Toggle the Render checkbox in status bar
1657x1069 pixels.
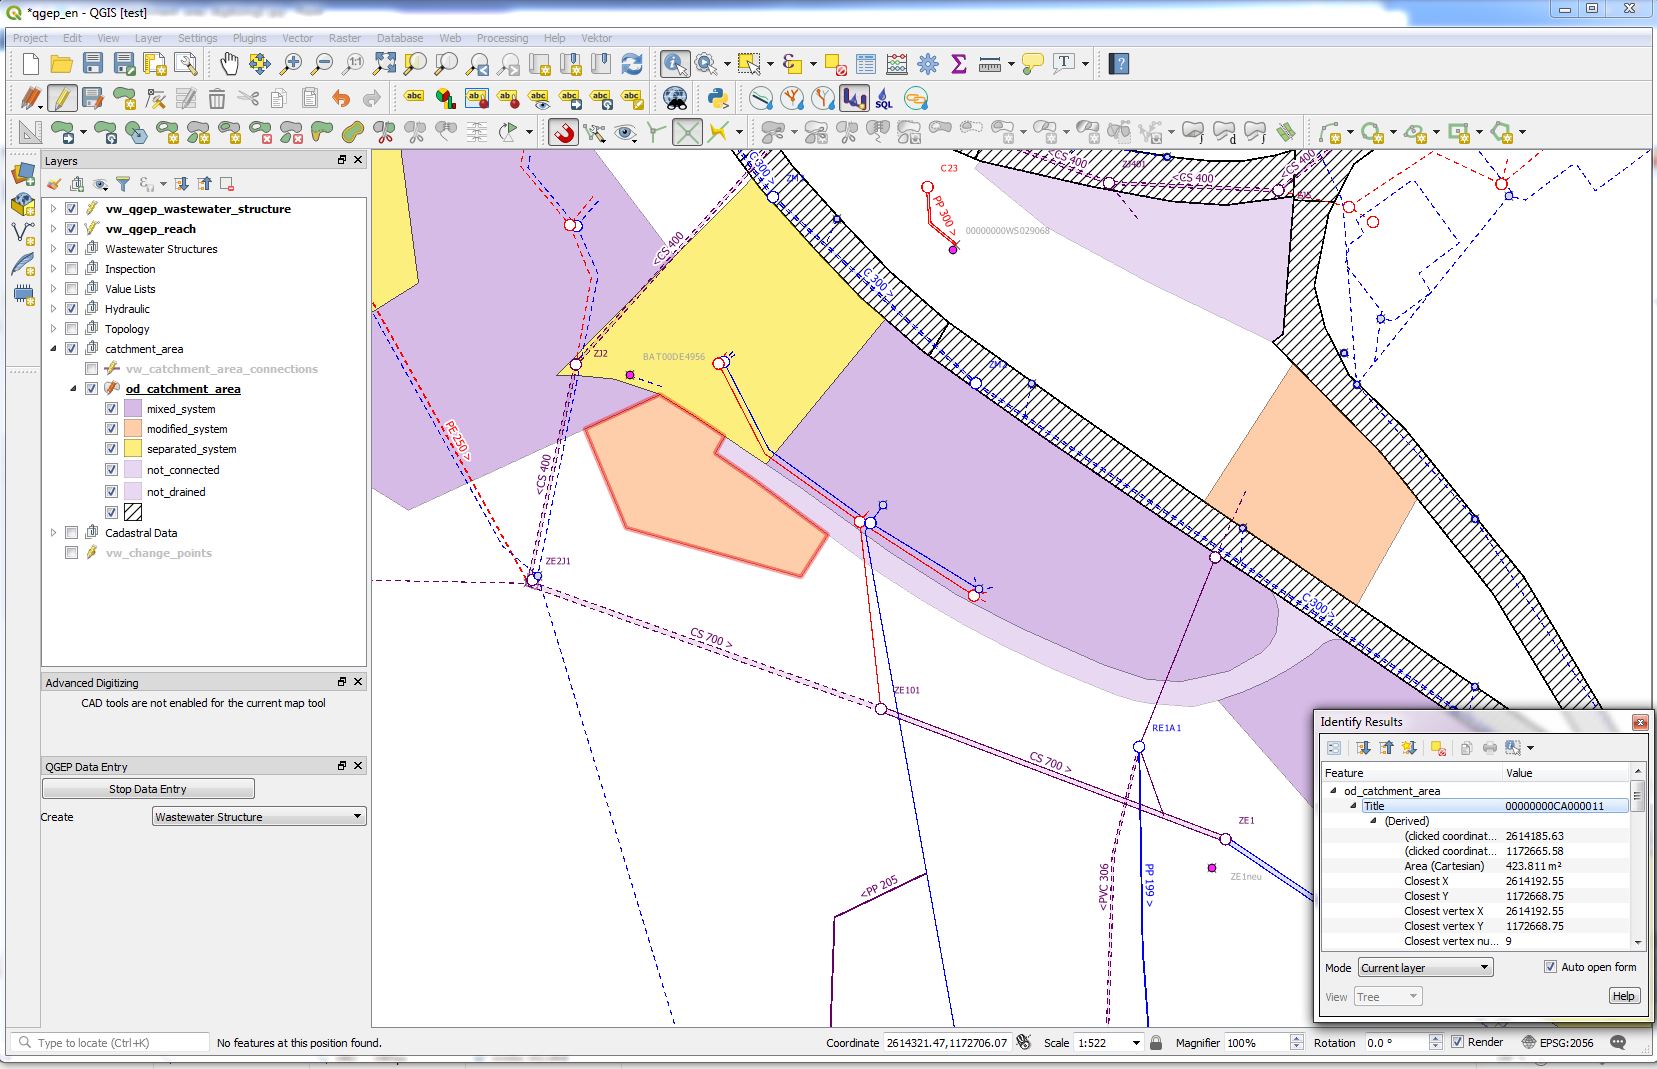coord(1457,1042)
